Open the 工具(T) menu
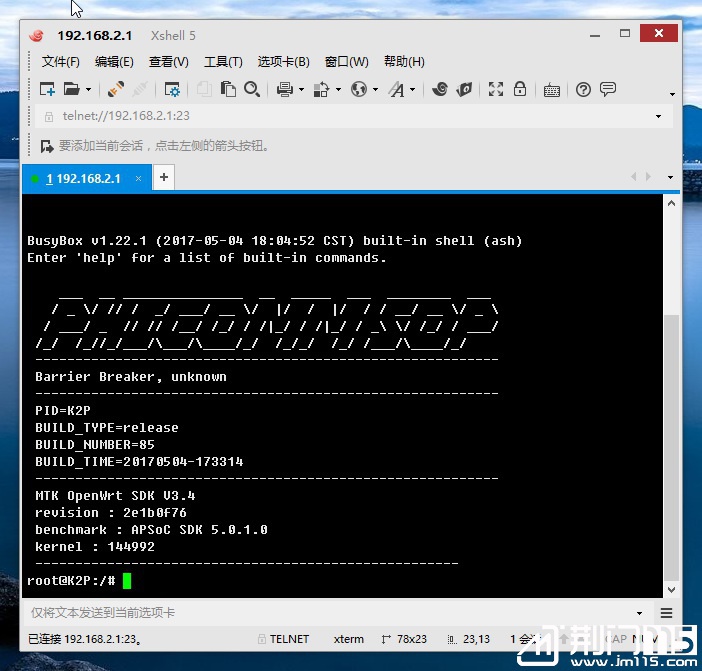The image size is (702, 671). [223, 61]
